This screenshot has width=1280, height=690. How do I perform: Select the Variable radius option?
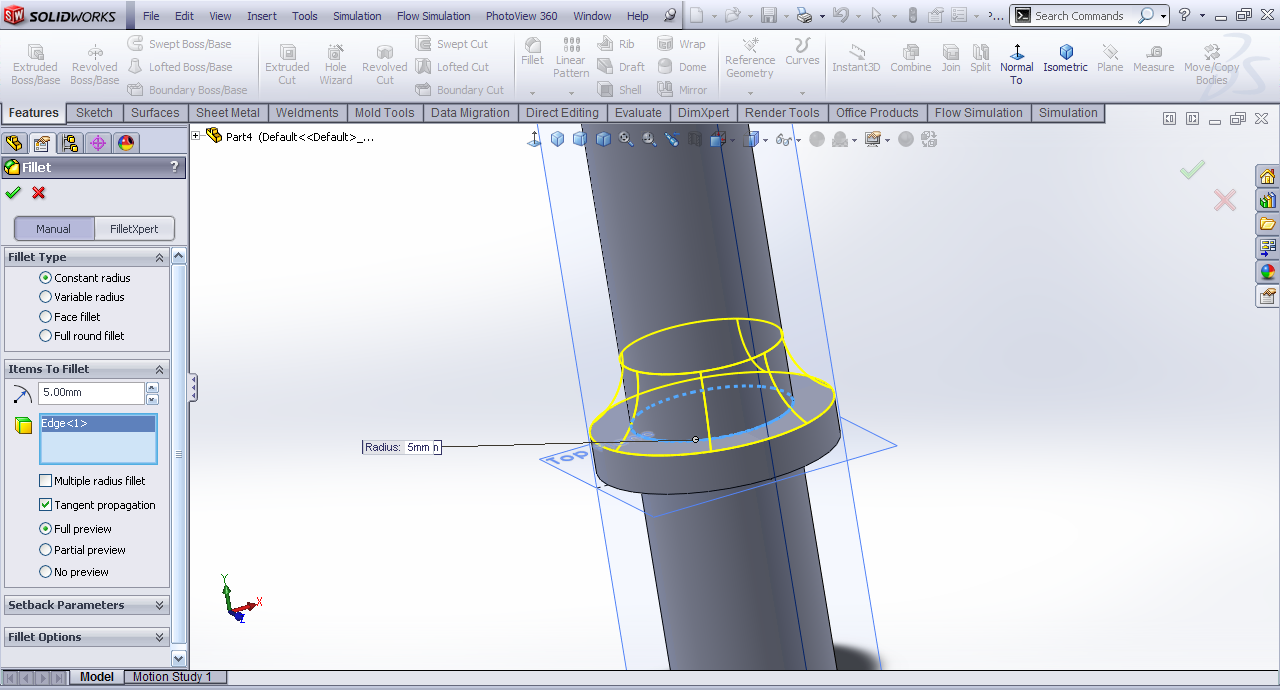[x=45, y=297]
